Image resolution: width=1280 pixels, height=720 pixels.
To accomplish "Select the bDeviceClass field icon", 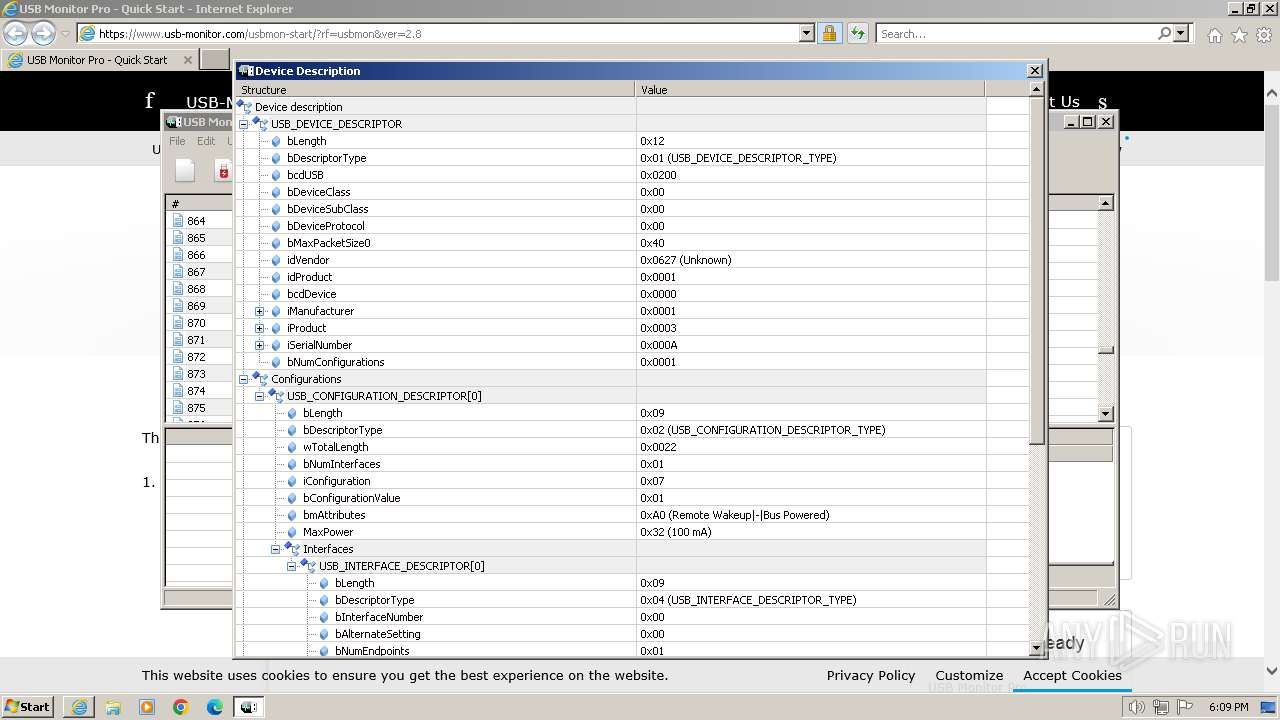I will [276, 192].
